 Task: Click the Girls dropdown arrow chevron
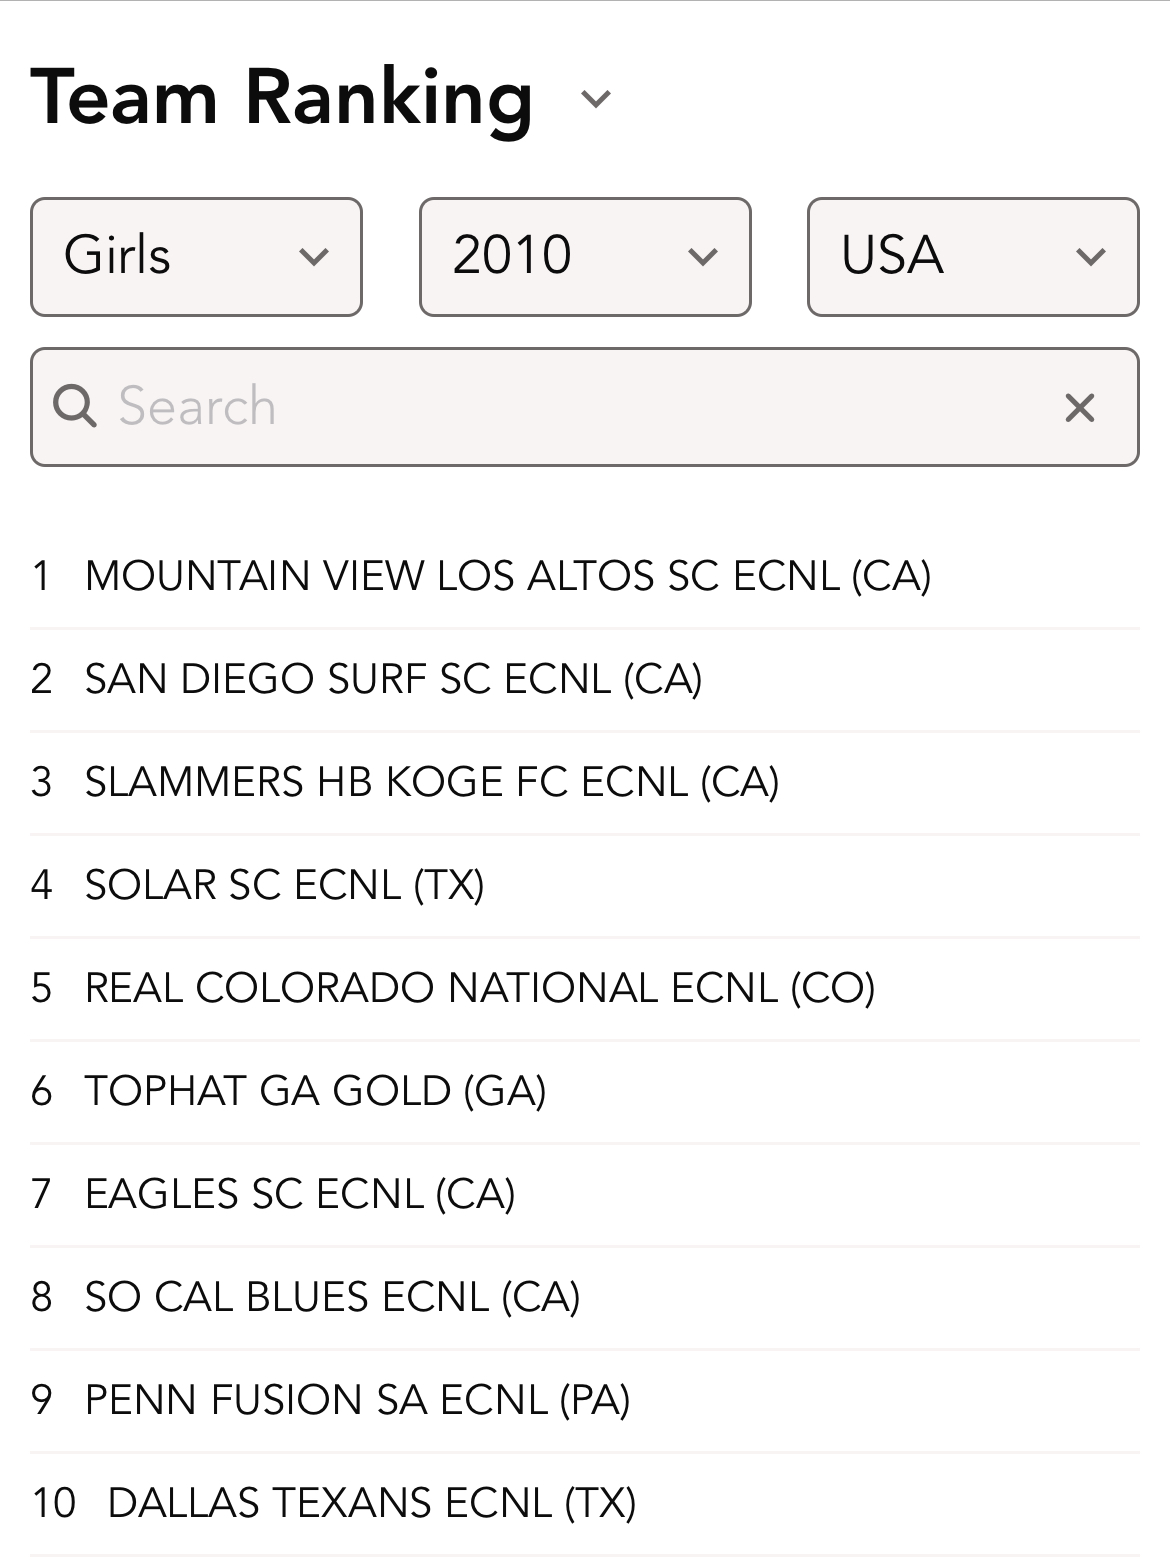[314, 257]
